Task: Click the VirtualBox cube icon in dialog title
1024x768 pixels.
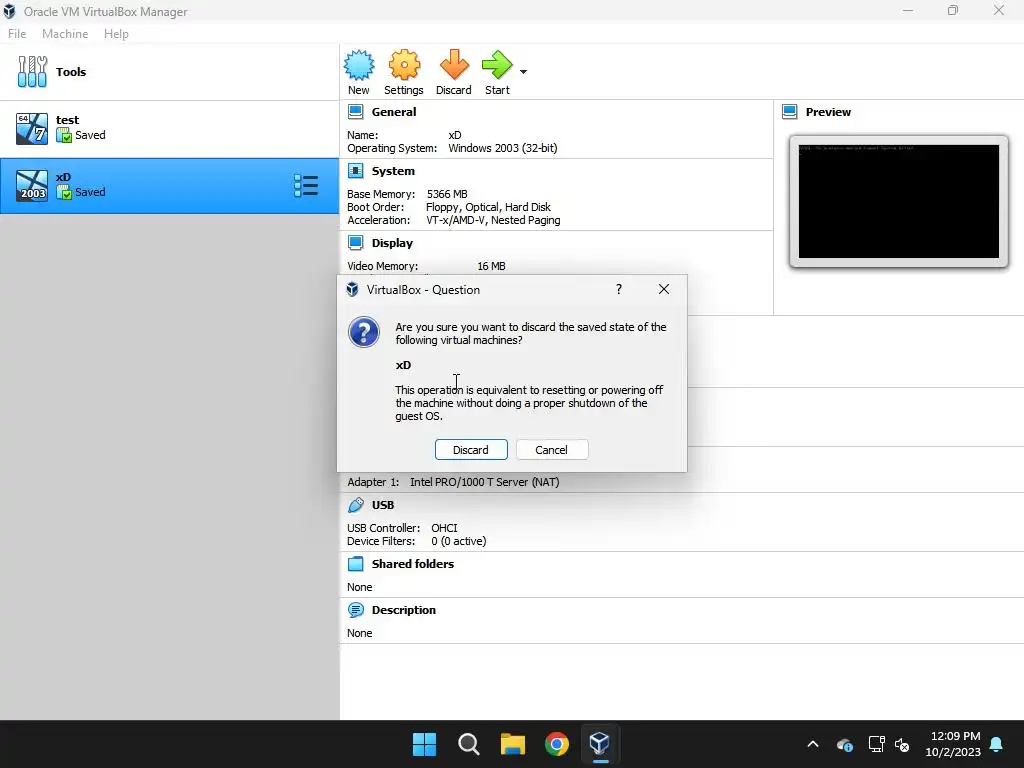Action: coord(353,289)
